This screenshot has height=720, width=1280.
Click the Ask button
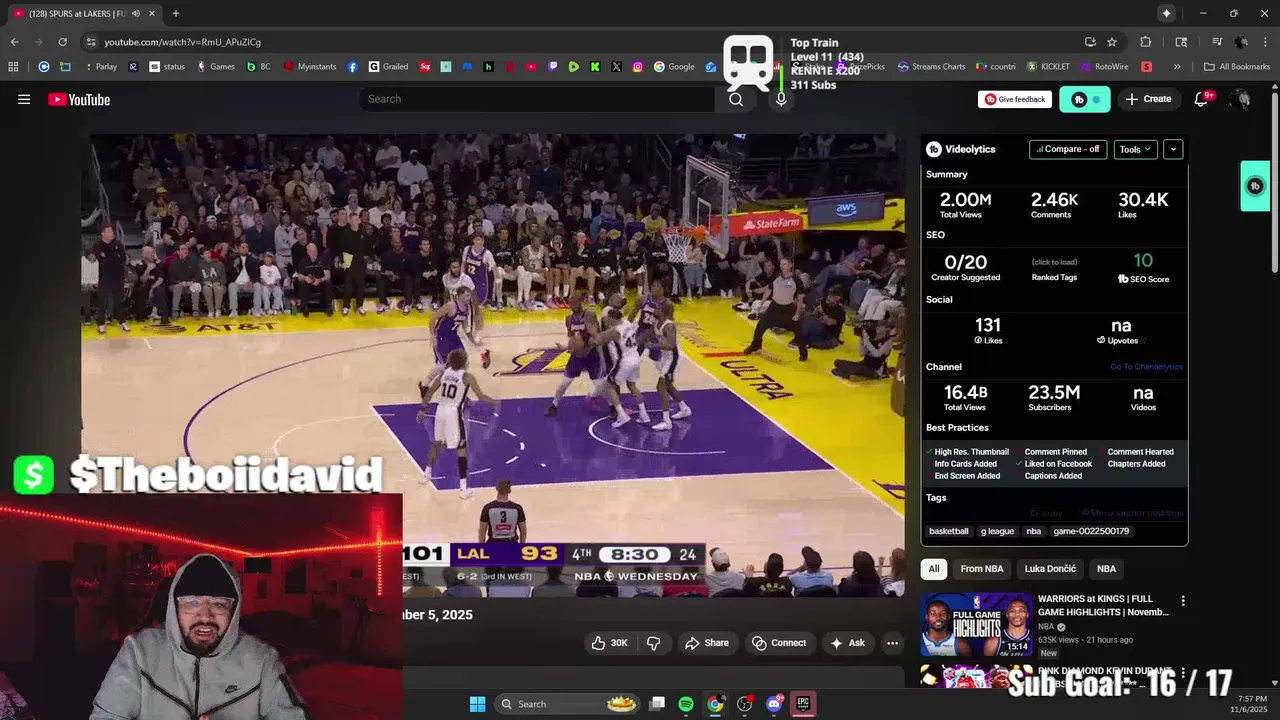(848, 643)
